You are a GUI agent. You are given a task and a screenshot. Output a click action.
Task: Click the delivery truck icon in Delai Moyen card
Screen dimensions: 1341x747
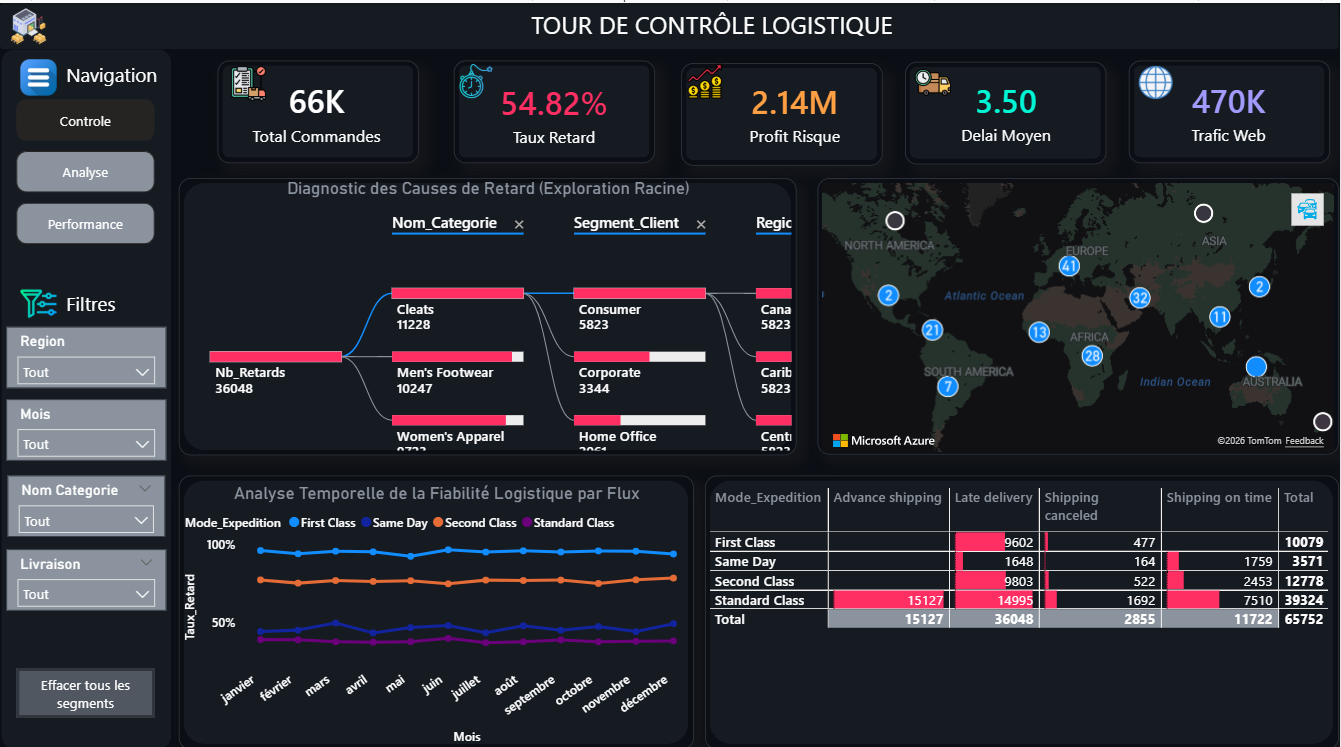(933, 84)
